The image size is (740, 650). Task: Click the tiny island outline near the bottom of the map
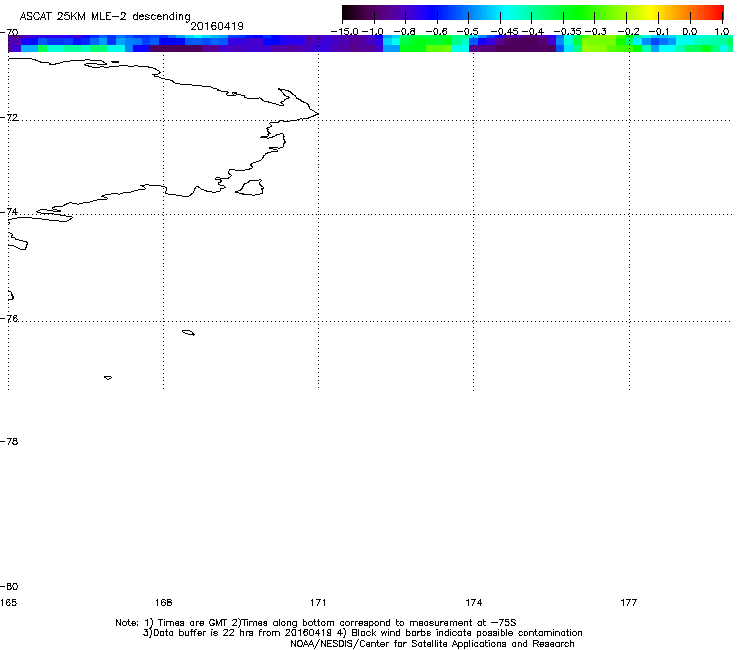pyautogui.click(x=108, y=378)
